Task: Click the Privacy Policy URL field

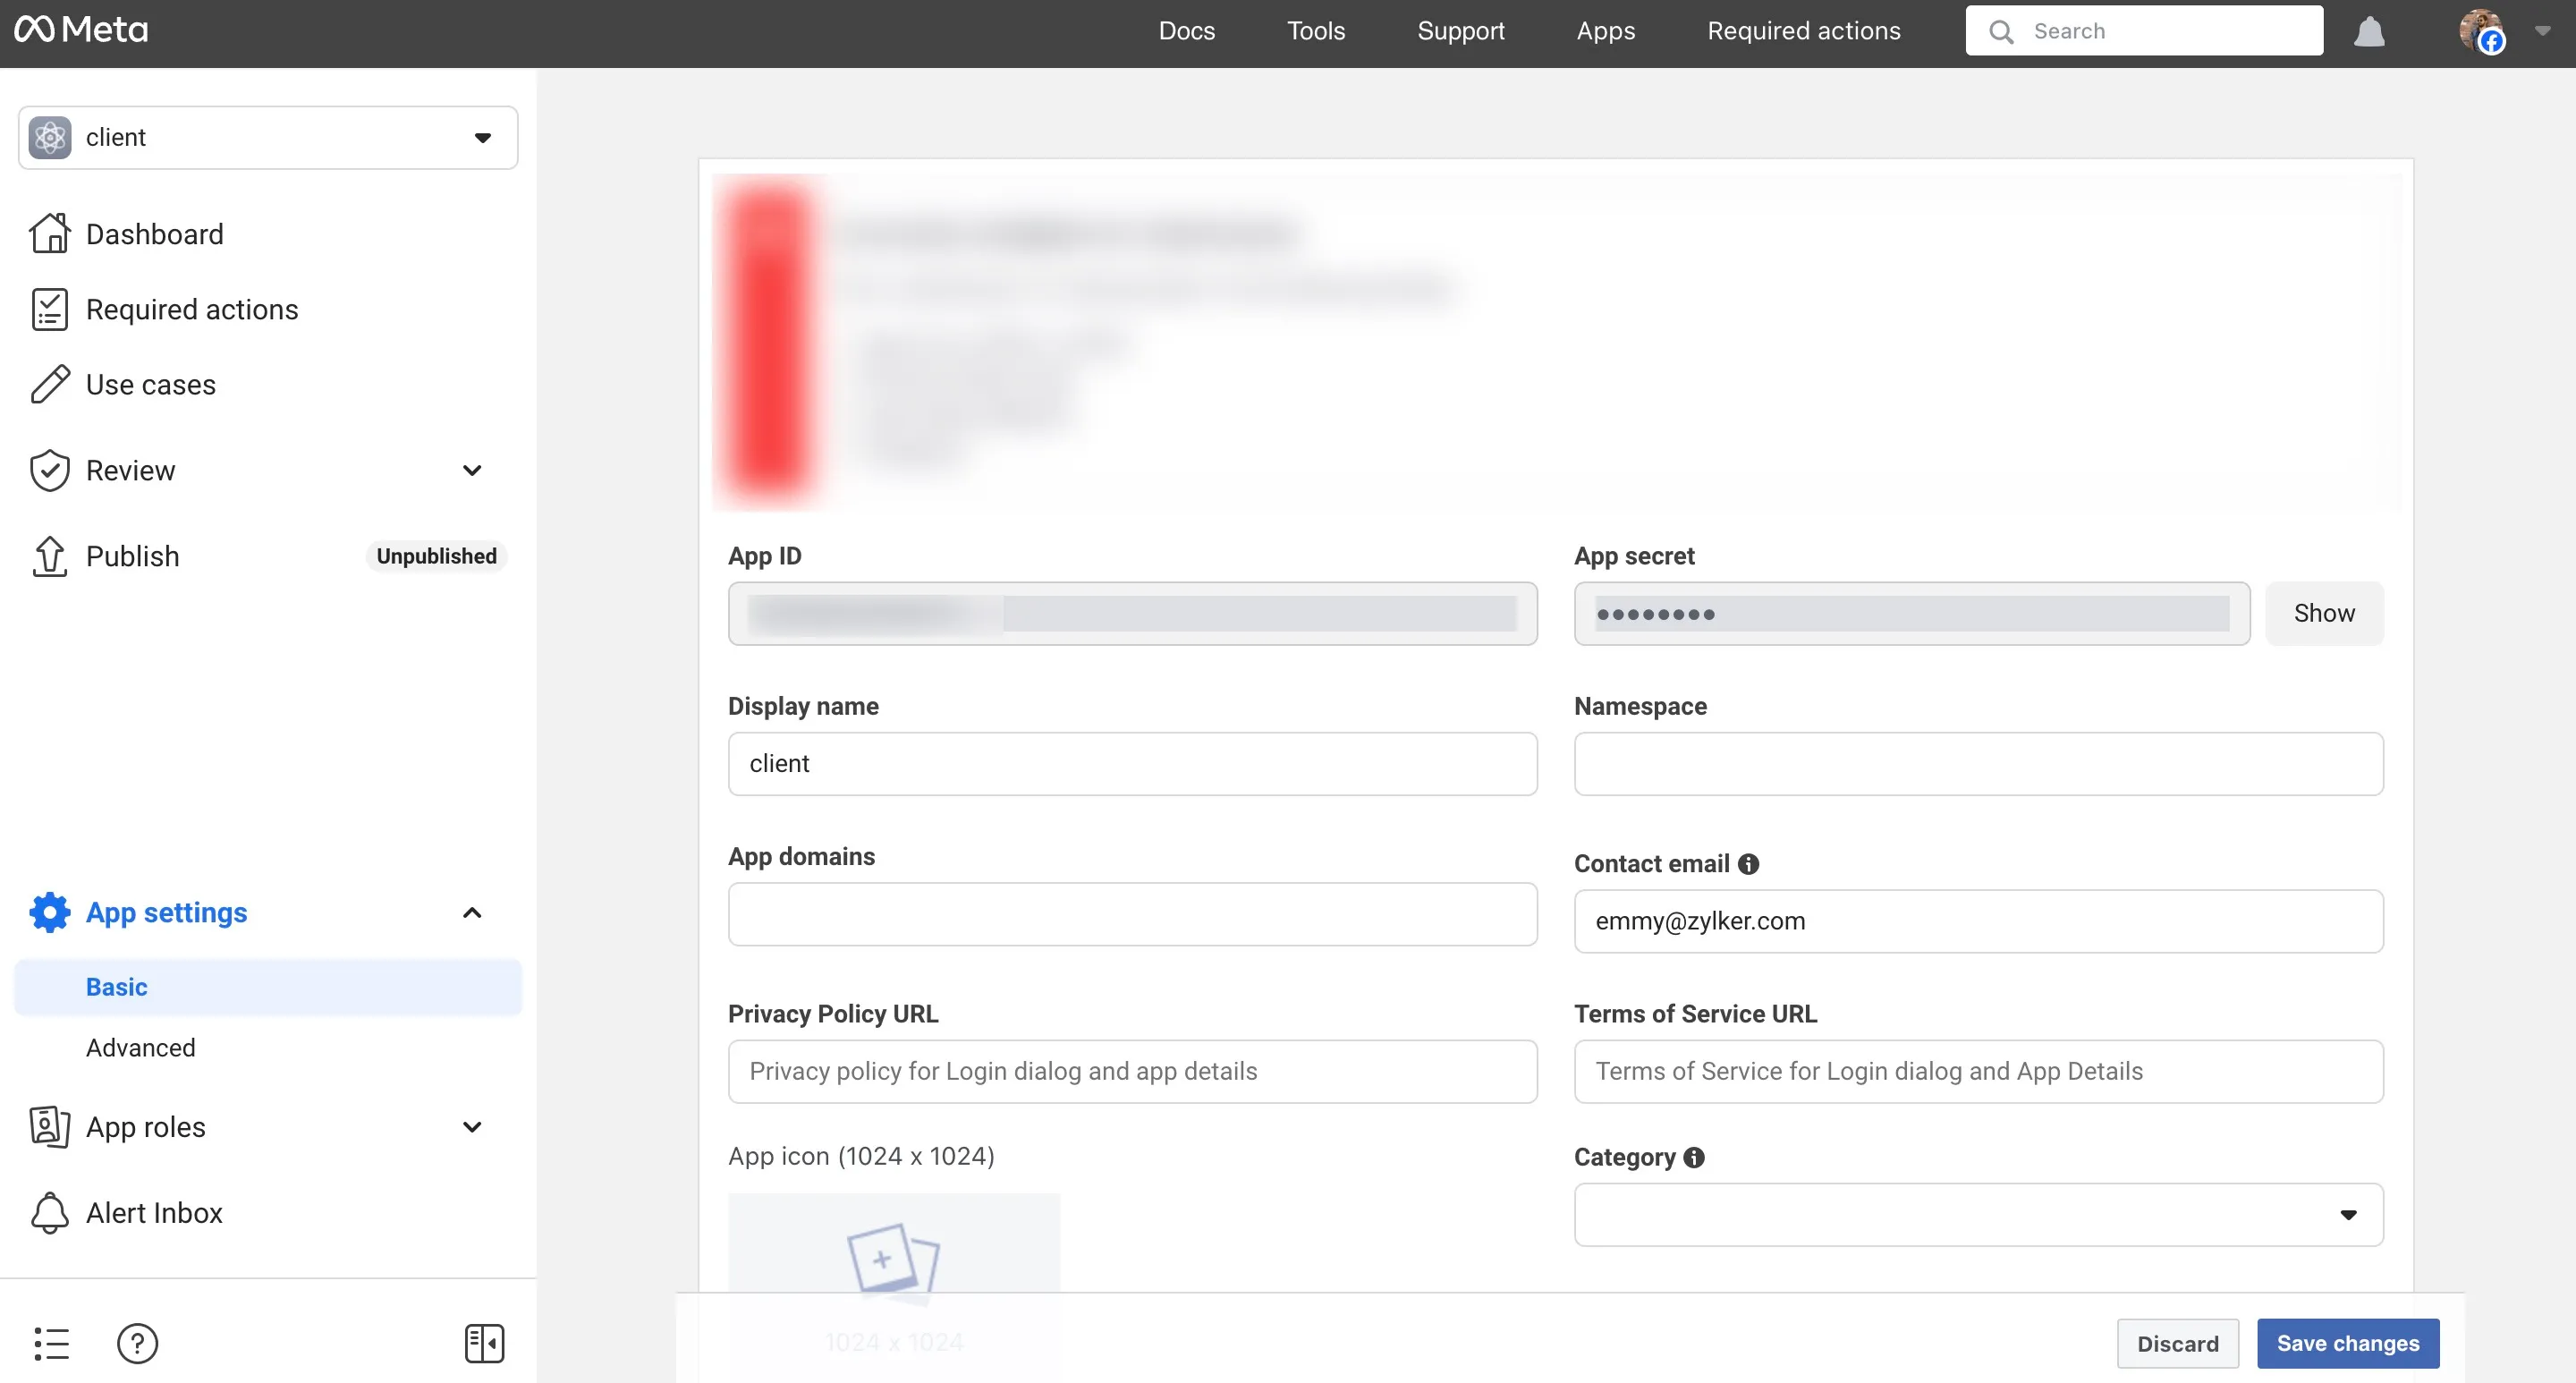Action: (1132, 1071)
